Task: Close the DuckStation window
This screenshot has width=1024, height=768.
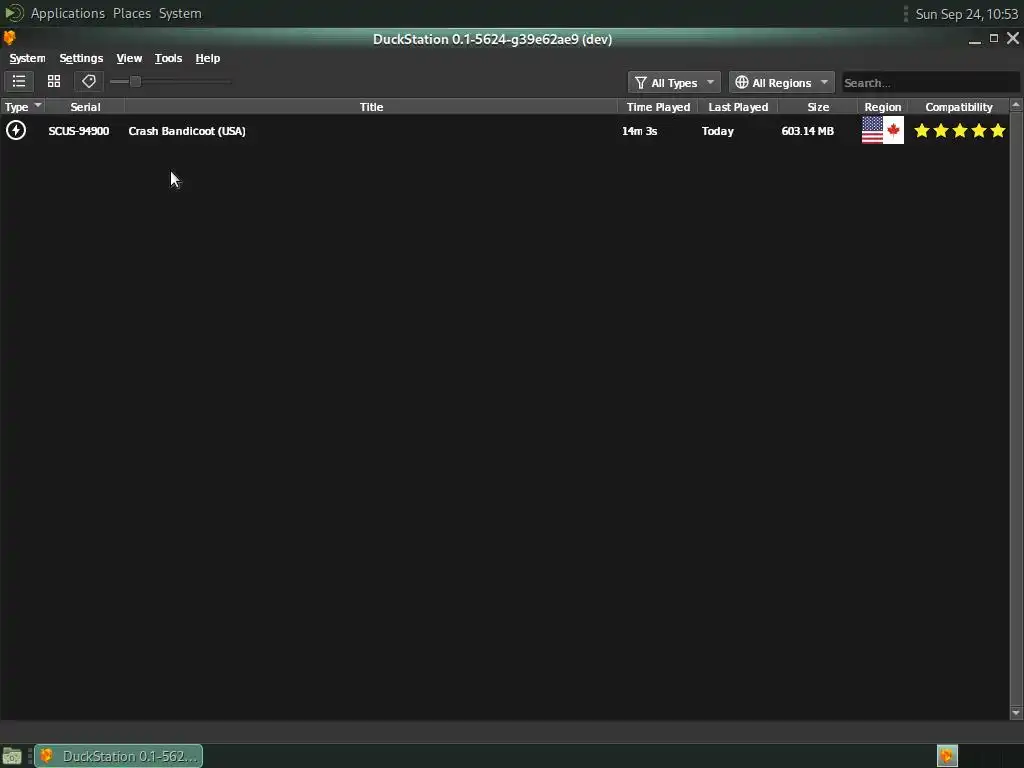Action: (1013, 39)
